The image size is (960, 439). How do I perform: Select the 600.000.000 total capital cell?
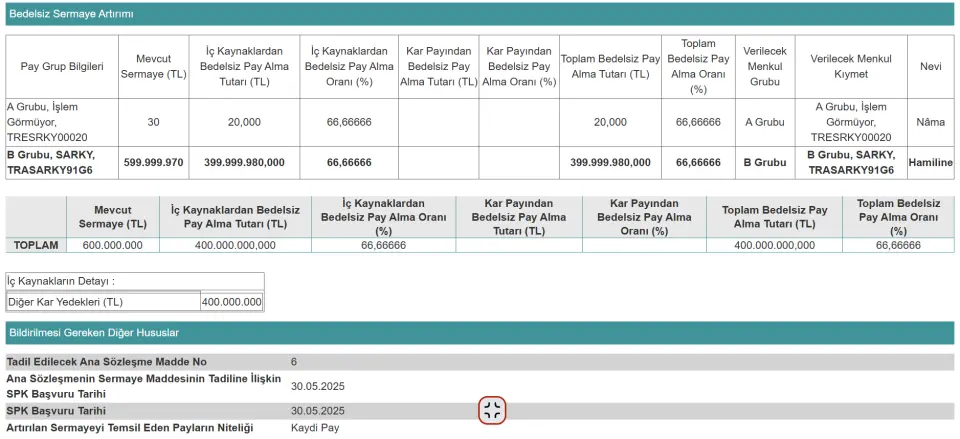pos(111,245)
